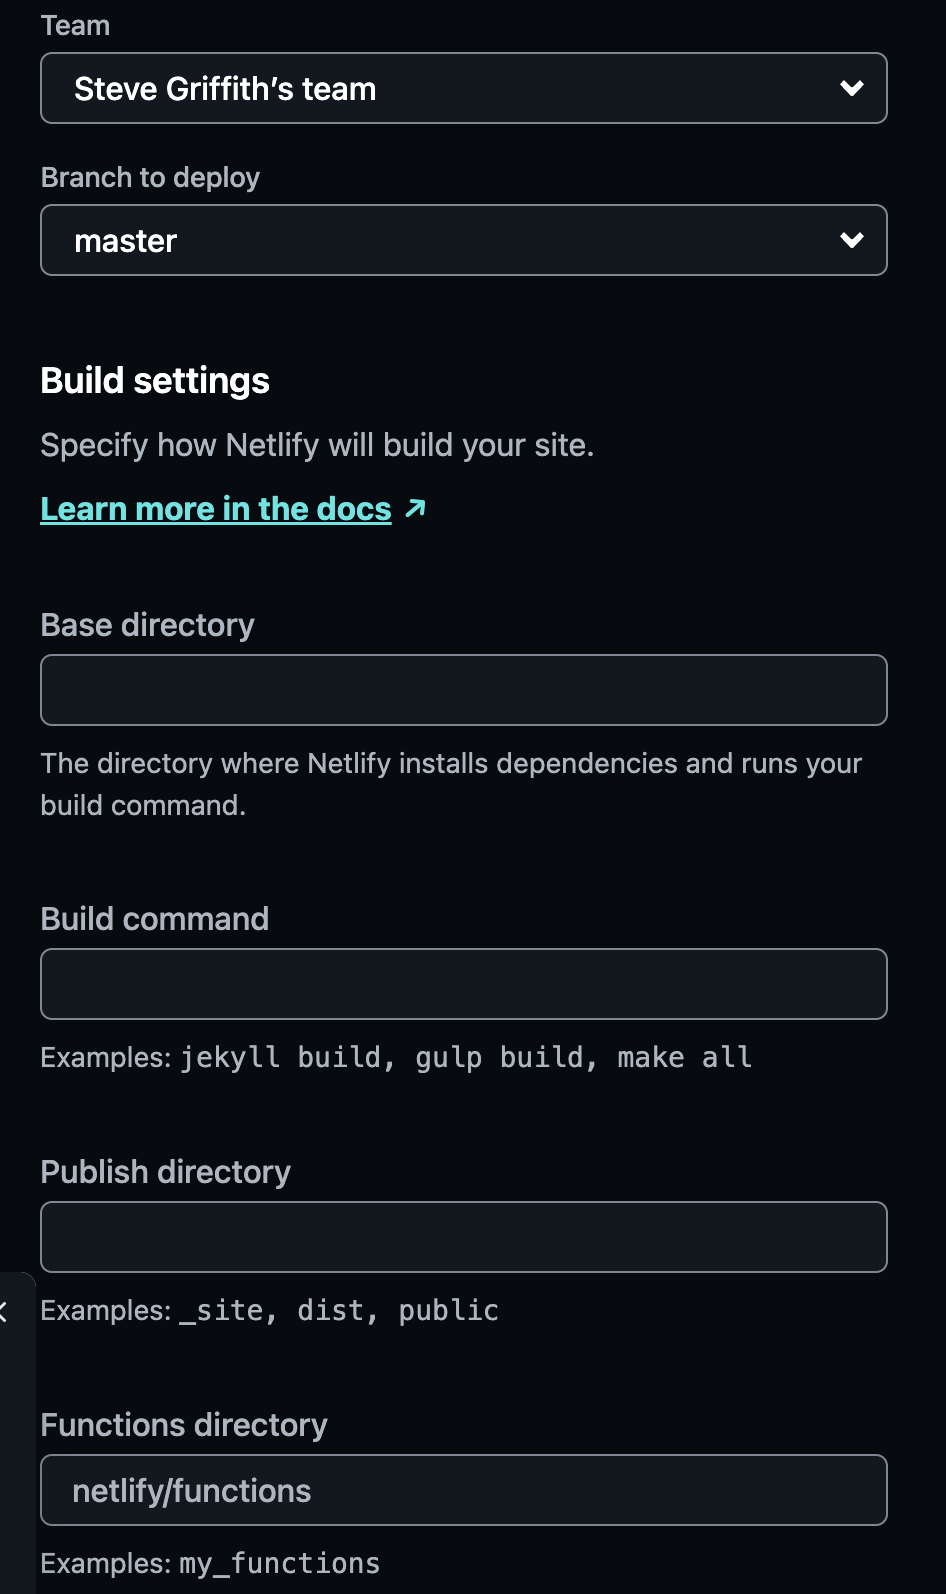Click the chevron on the Team dropdown
This screenshot has height=1594, width=946.
click(x=851, y=88)
